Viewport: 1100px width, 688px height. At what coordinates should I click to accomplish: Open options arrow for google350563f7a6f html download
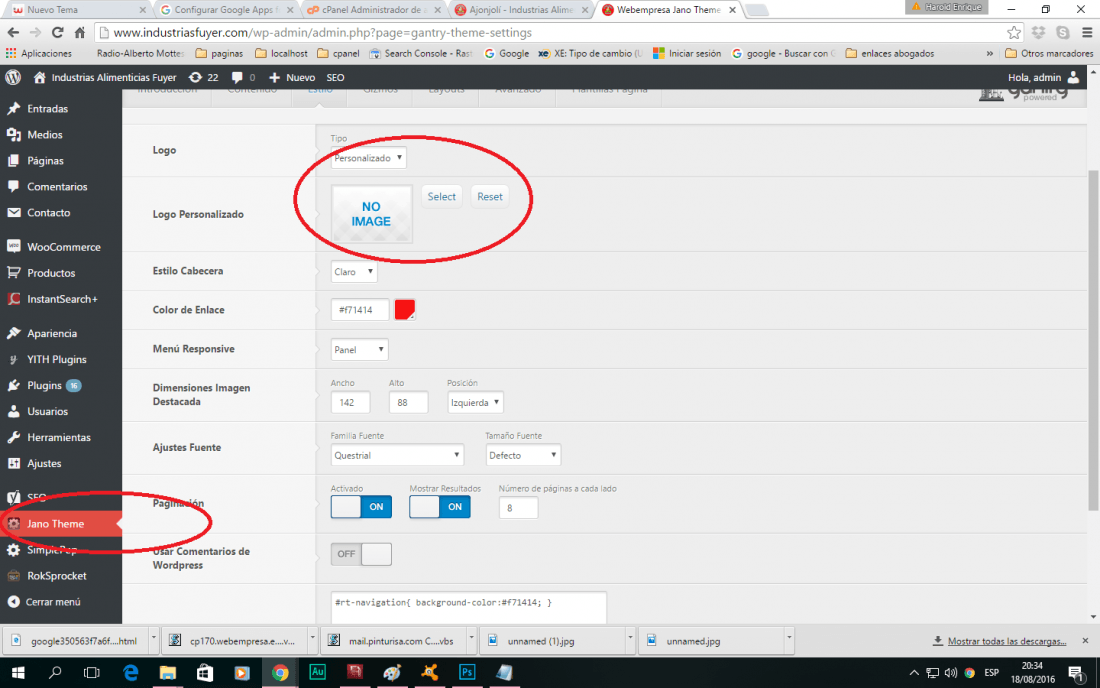click(x=153, y=640)
